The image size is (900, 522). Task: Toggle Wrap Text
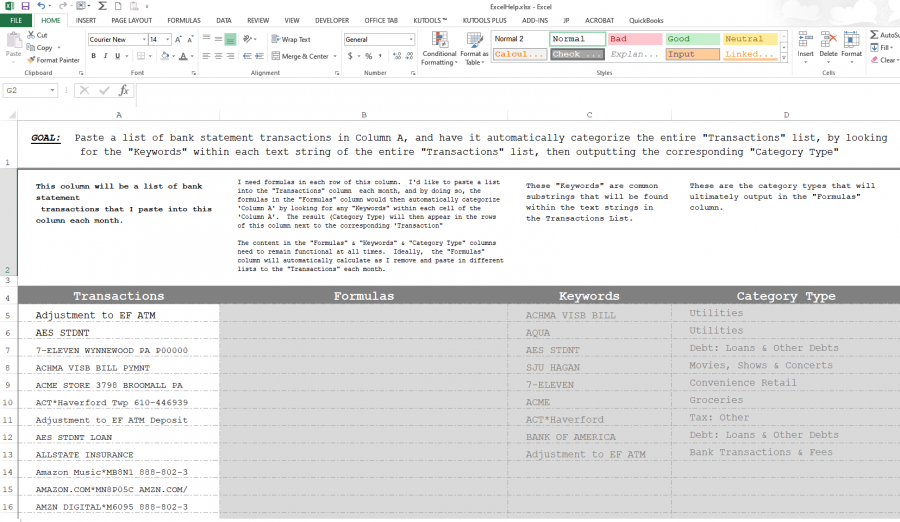tap(291, 39)
